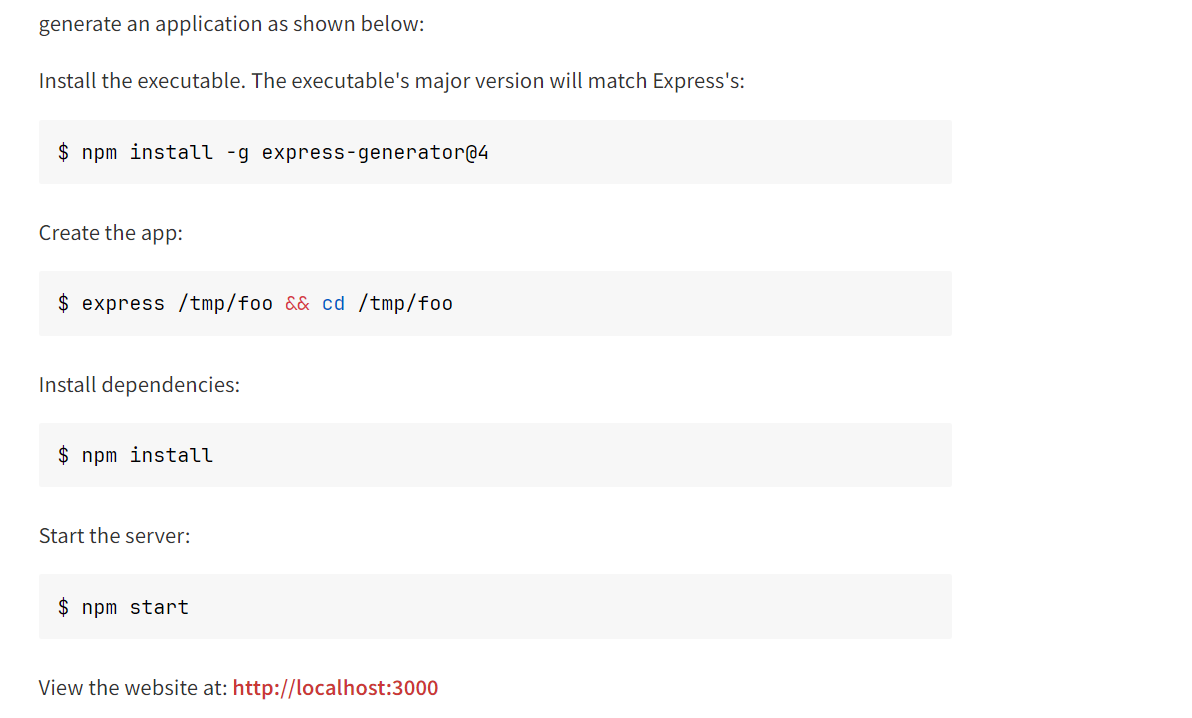1192x718 pixels.
Task: Click the $ prompt before express command
Action: 63,303
